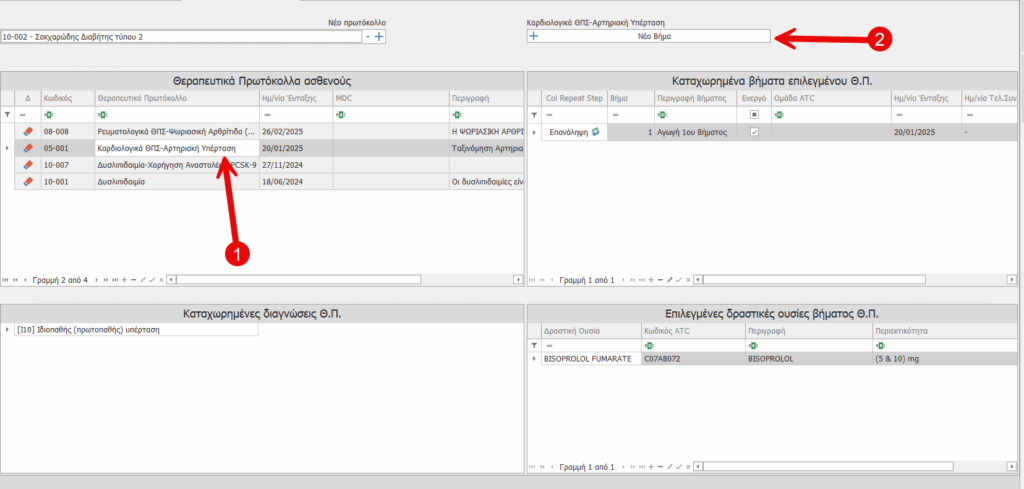This screenshot has height=489, width=1024.
Task: Expand the Ιδιοπαθής υπέρταση diagnosis node
Action: [7, 329]
